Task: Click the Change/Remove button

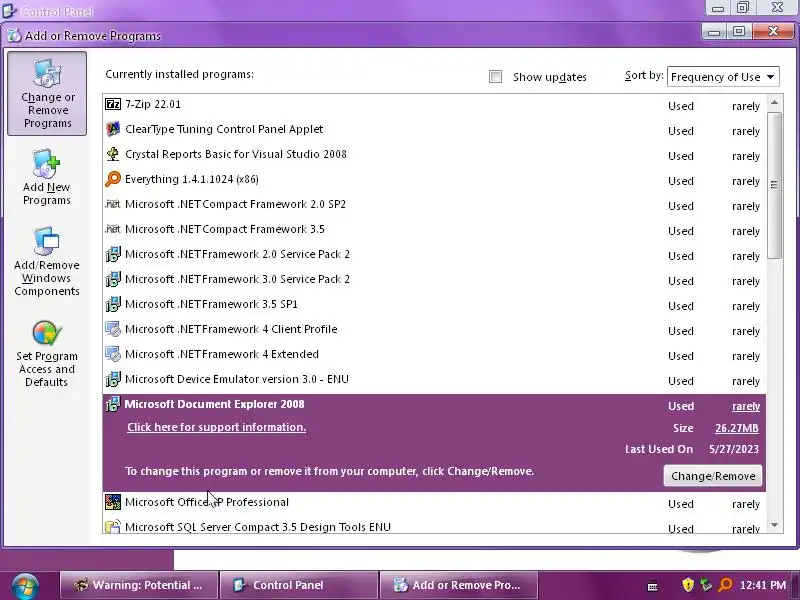Action: point(713,476)
